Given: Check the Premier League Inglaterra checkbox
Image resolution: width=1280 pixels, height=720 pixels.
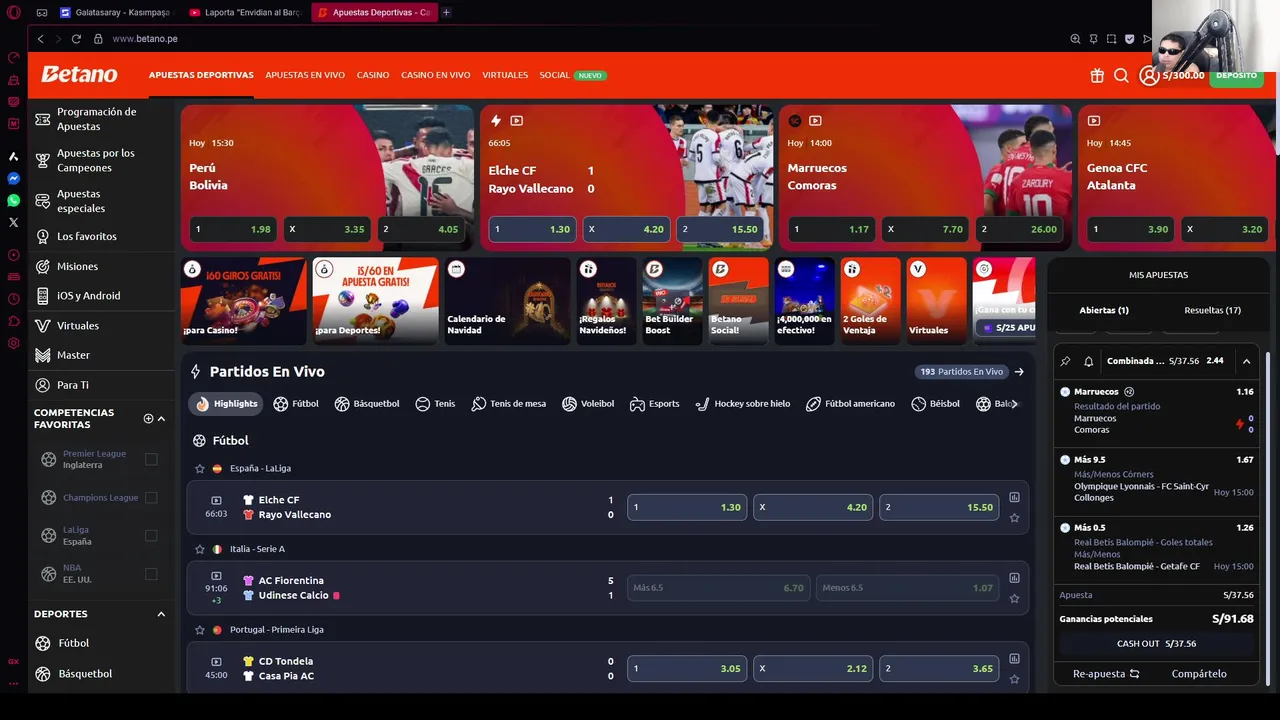Looking at the screenshot, I should coord(151,459).
